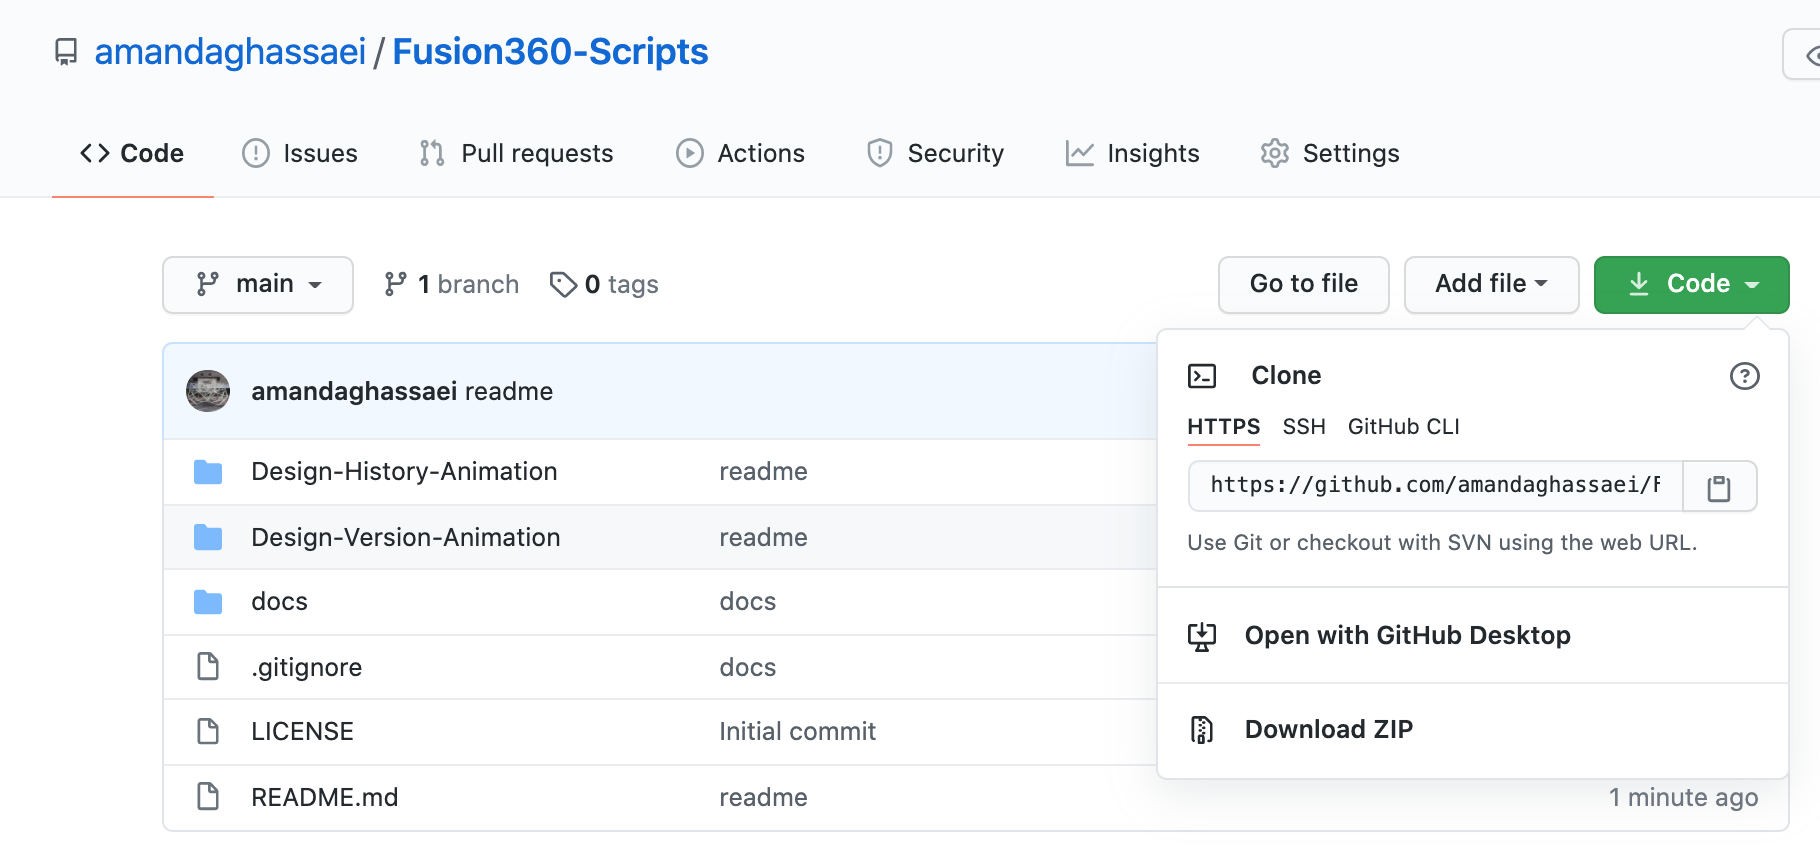Switch to the Insights tab

click(1133, 153)
